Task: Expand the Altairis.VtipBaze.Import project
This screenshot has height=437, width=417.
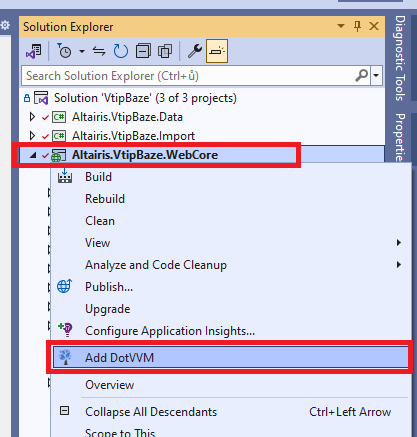Action: 32,136
